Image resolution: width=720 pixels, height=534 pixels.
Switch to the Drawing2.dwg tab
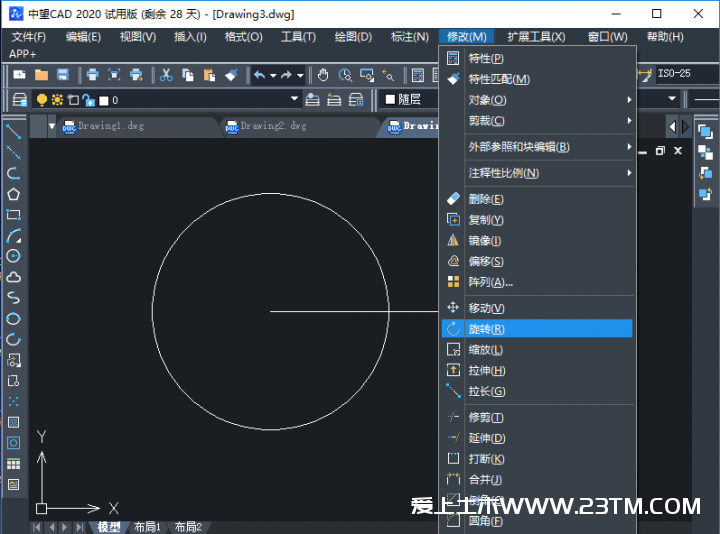272,127
